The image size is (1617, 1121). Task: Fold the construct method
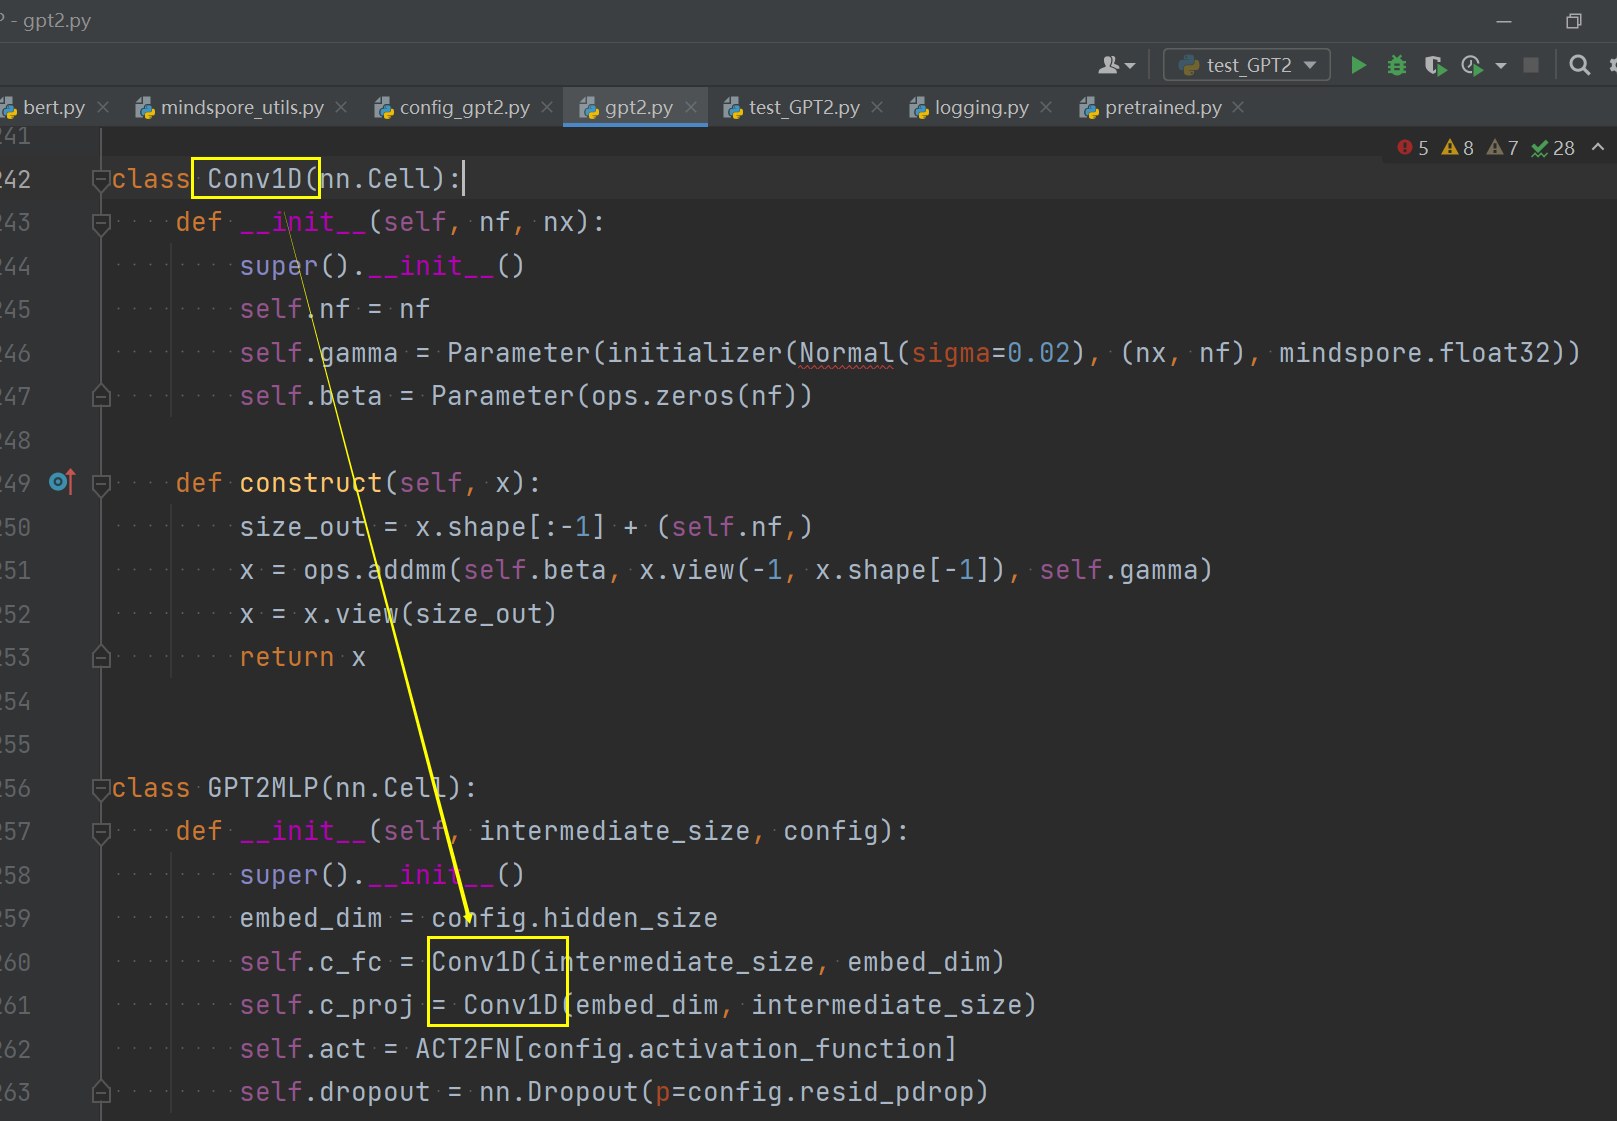(x=100, y=484)
